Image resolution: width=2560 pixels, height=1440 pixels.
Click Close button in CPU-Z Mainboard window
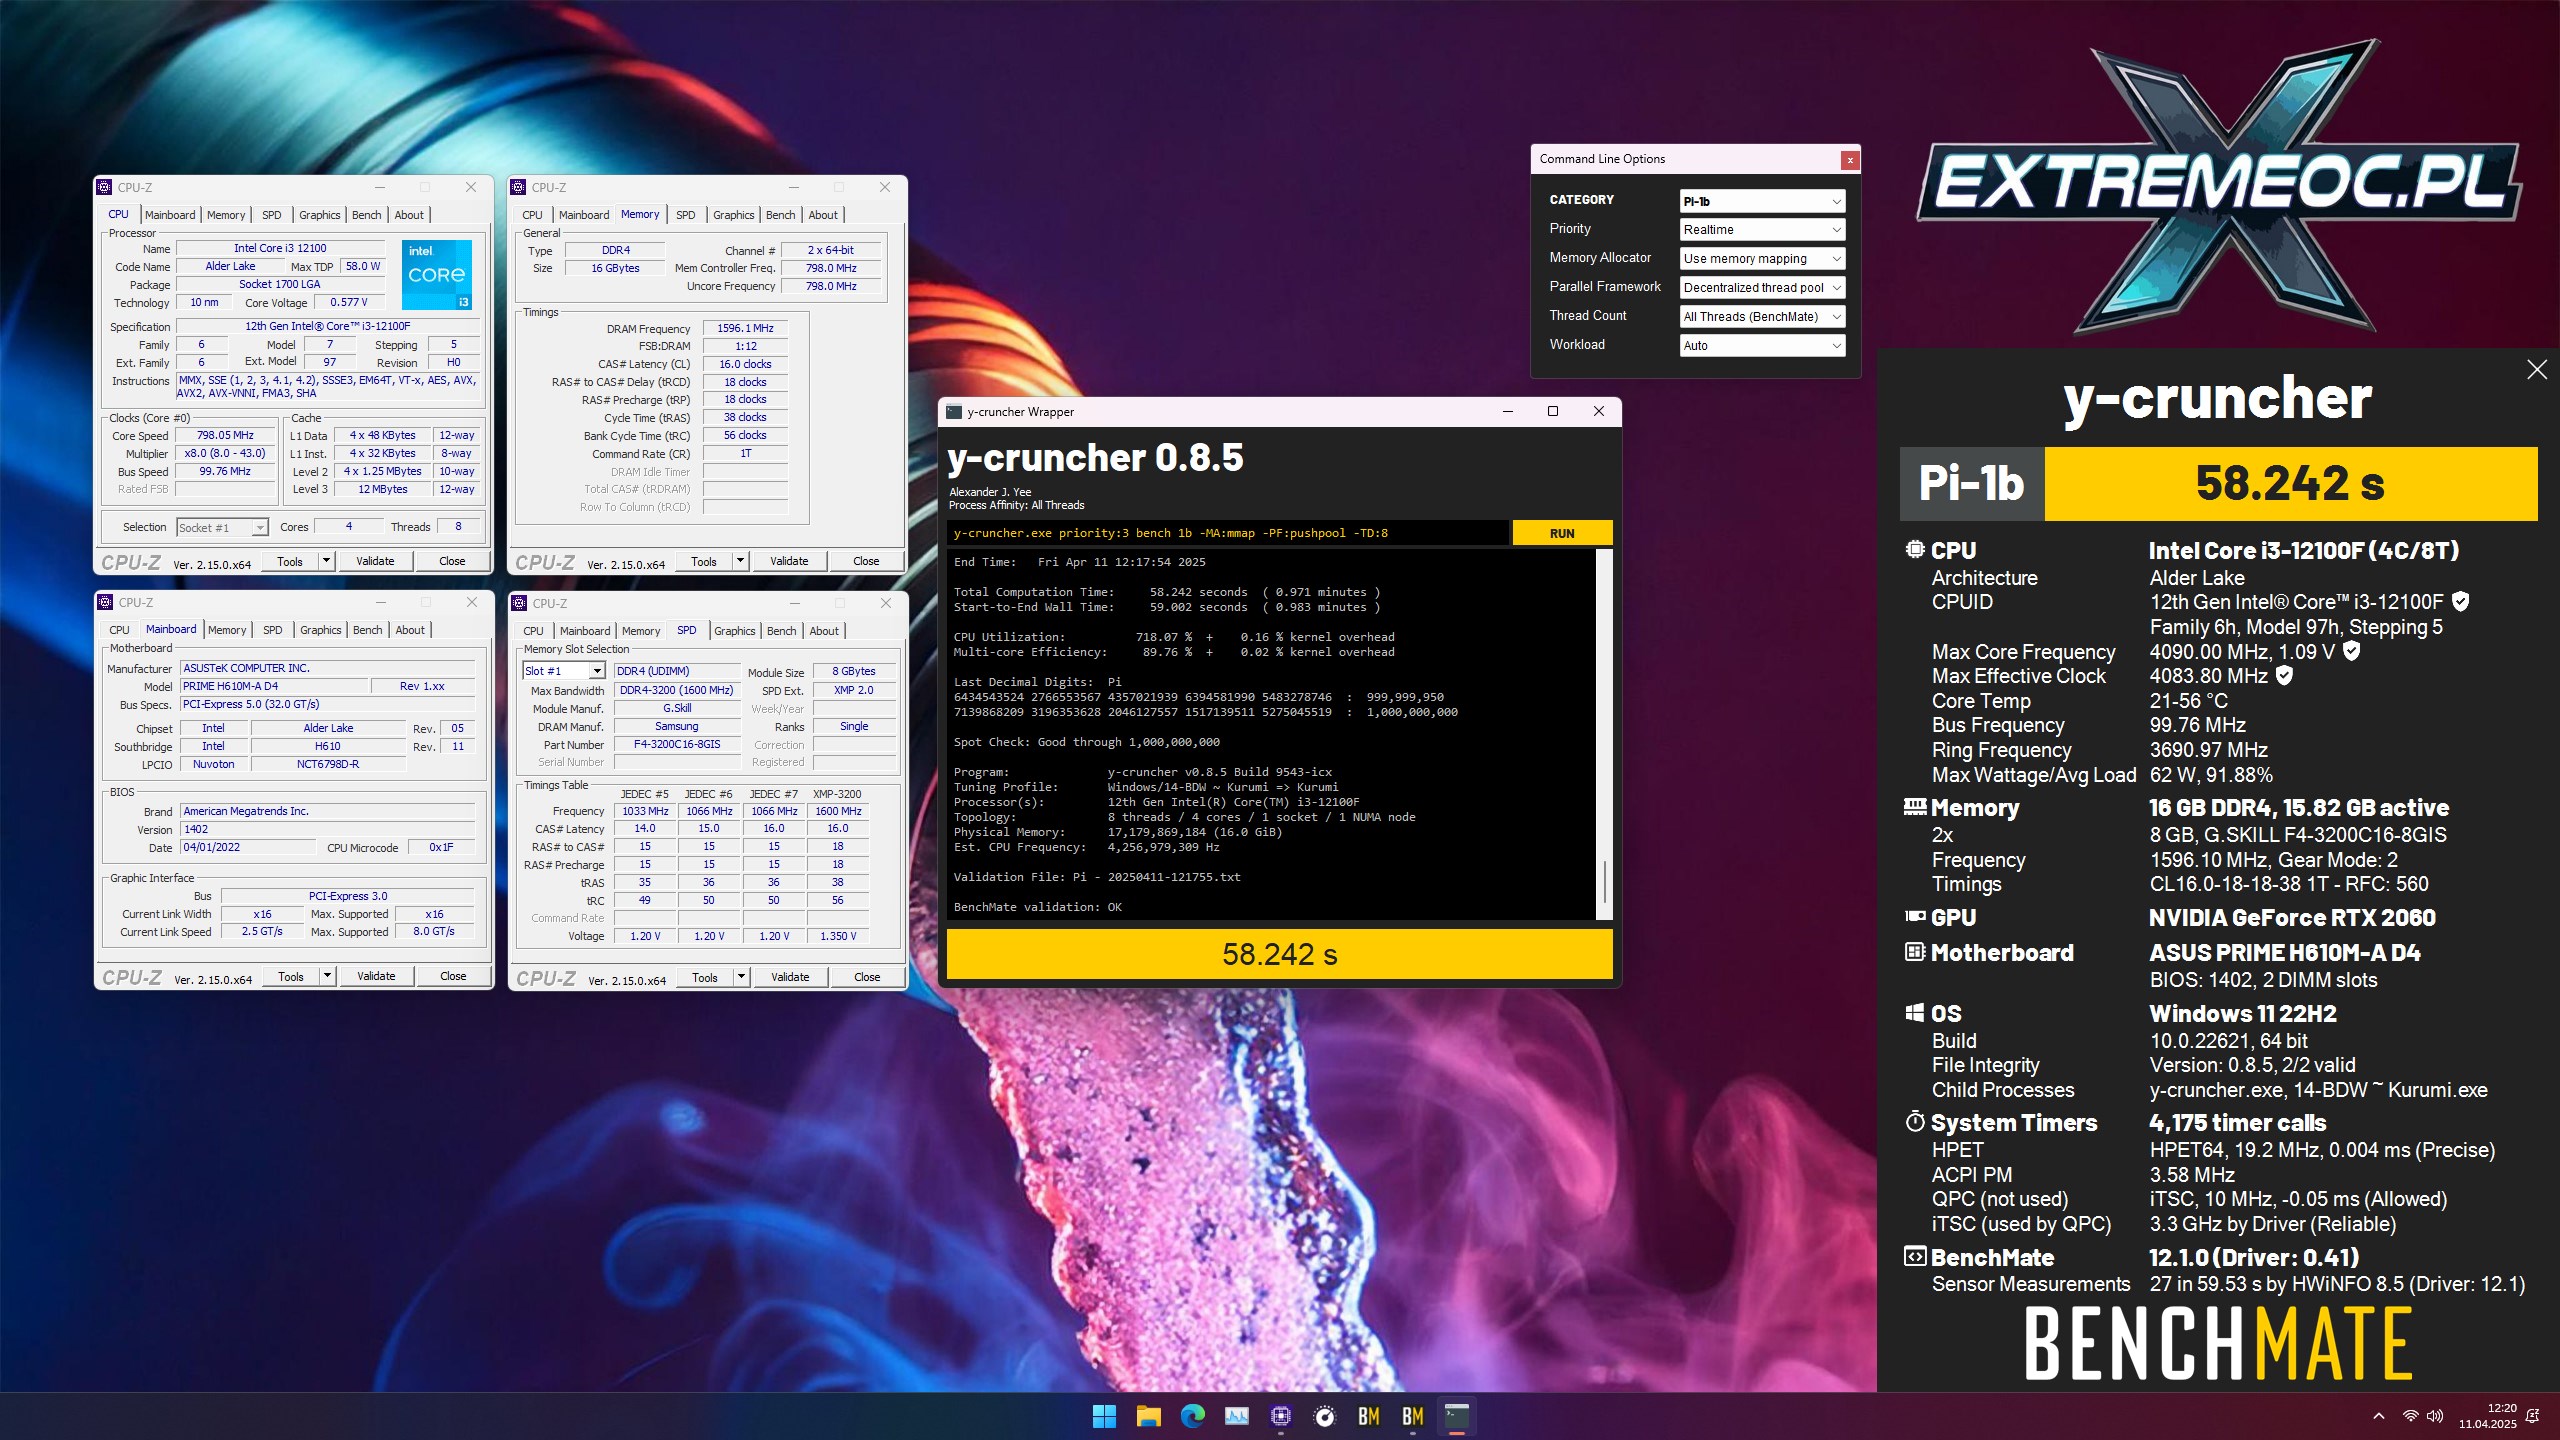(453, 976)
